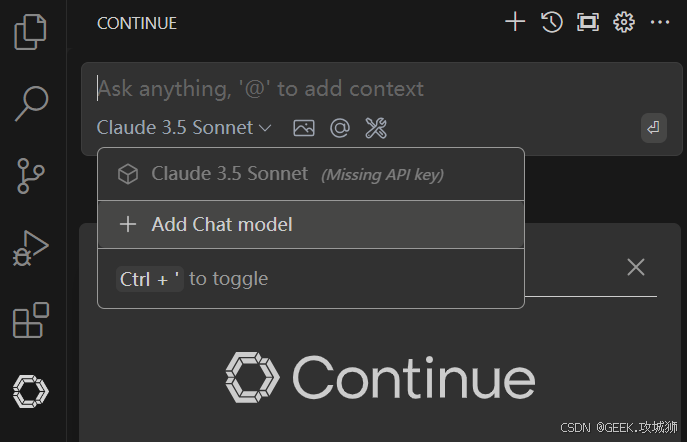The height and width of the screenshot is (442, 687).
Task: Open the Source Control view
Action: point(31,175)
